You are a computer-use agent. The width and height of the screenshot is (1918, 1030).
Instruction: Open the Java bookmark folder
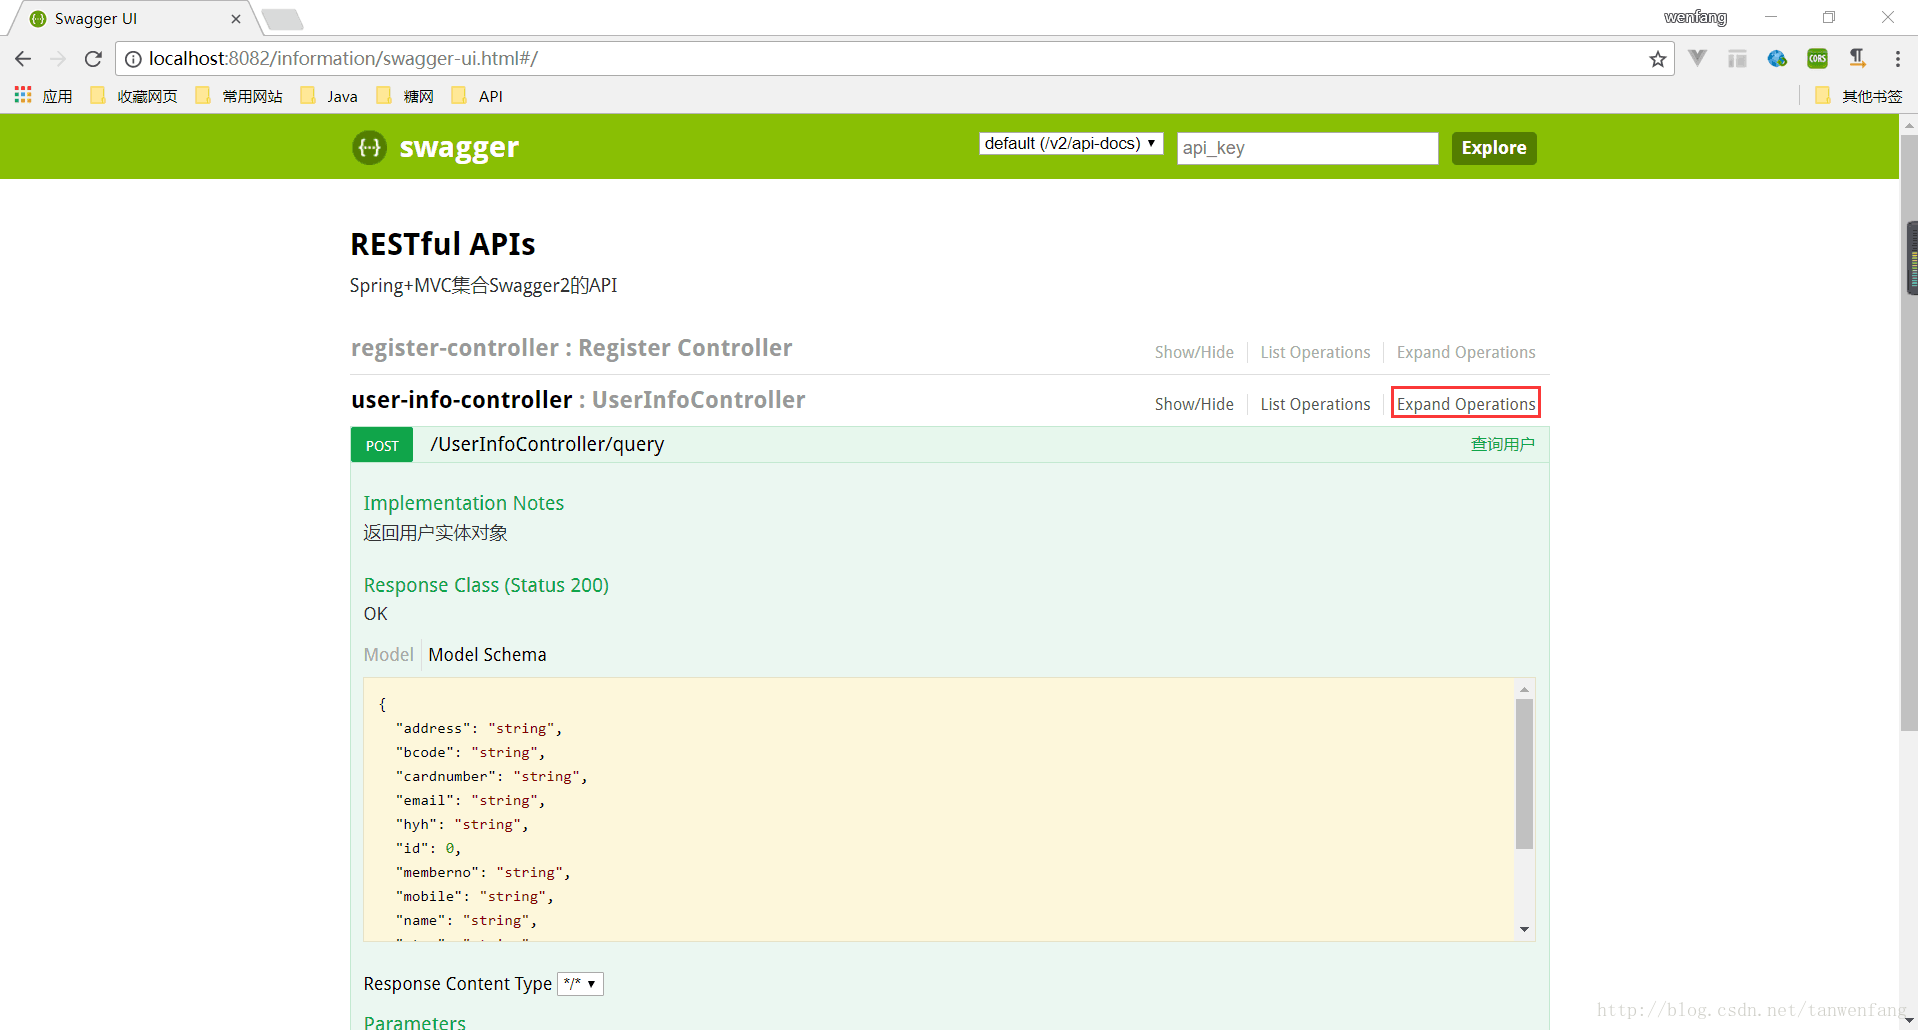coord(329,96)
